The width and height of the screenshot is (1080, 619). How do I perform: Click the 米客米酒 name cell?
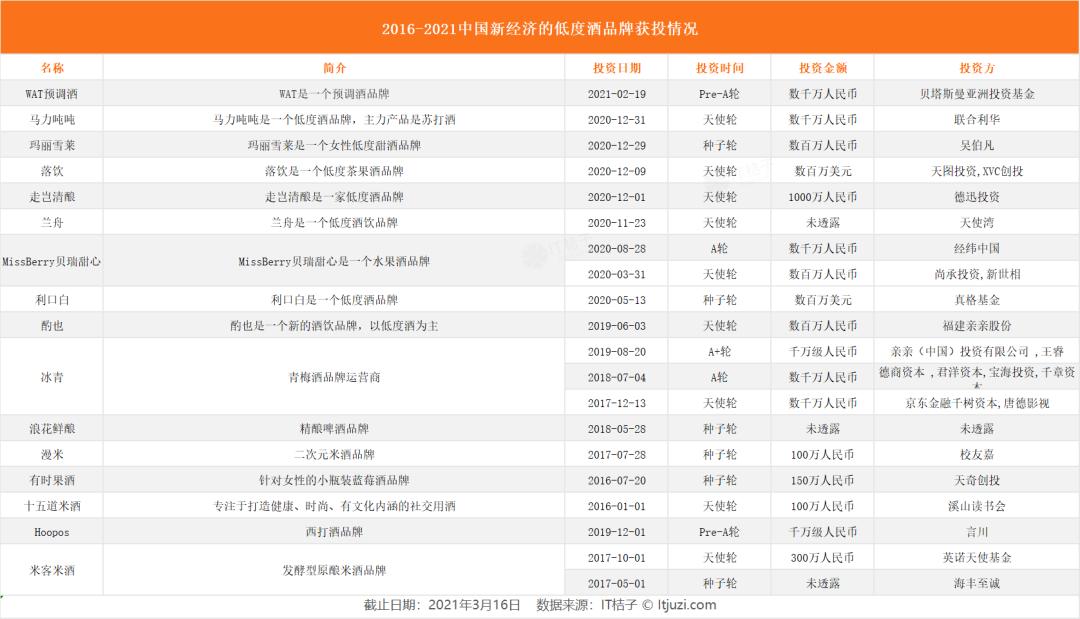(x=52, y=570)
